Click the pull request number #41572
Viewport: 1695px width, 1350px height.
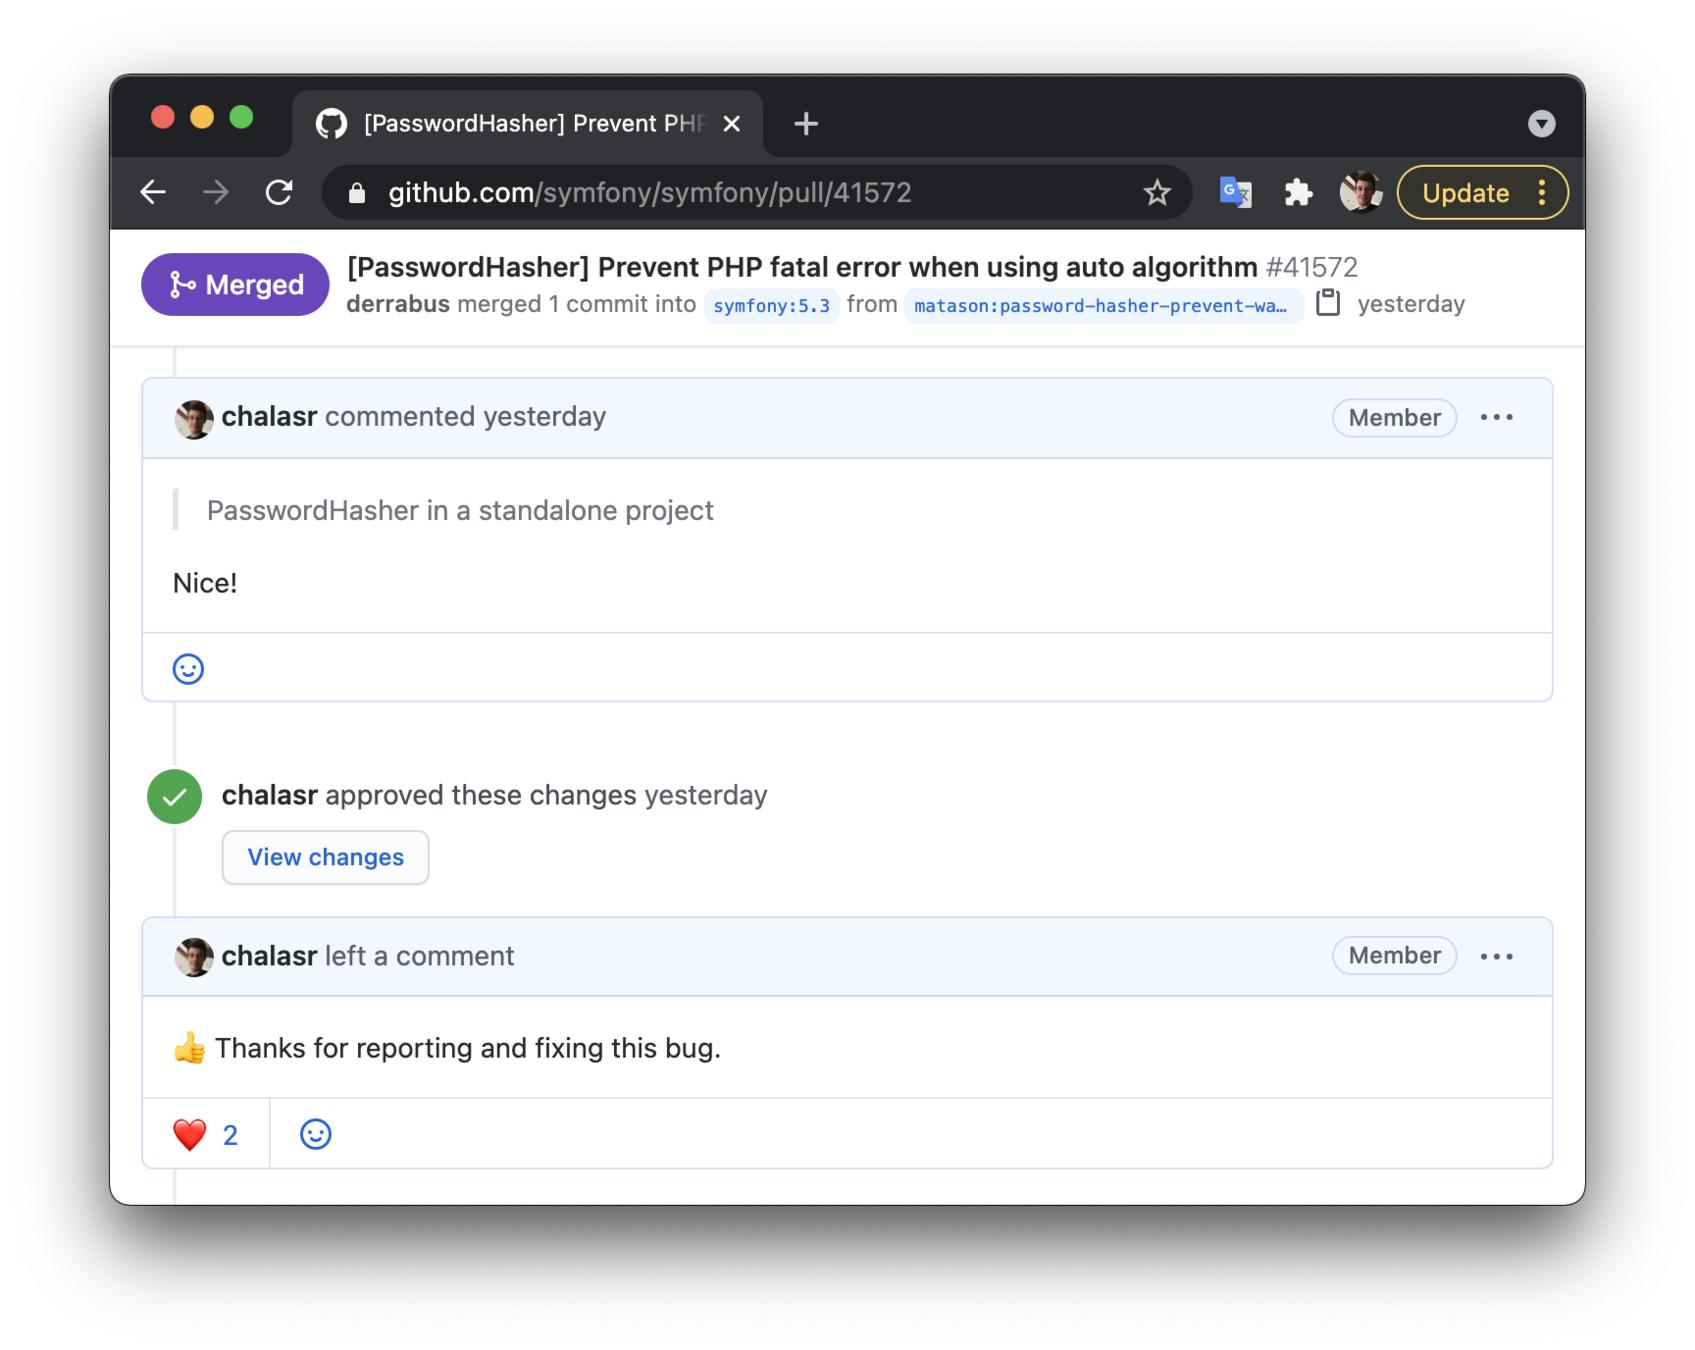[1311, 267]
